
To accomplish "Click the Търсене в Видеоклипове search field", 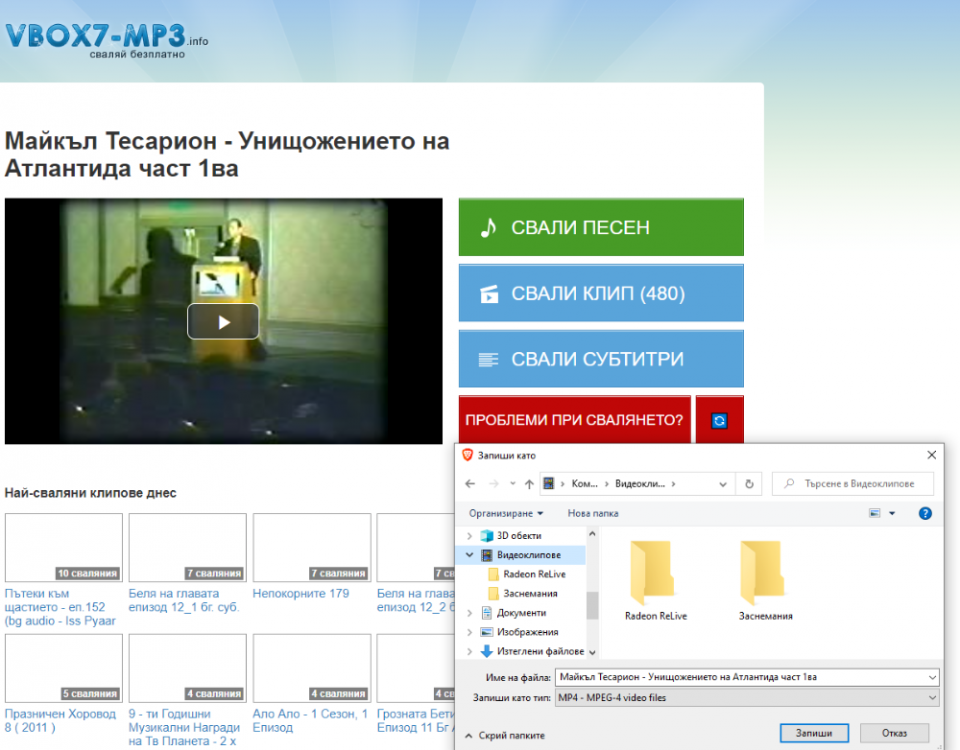I will click(853, 484).
